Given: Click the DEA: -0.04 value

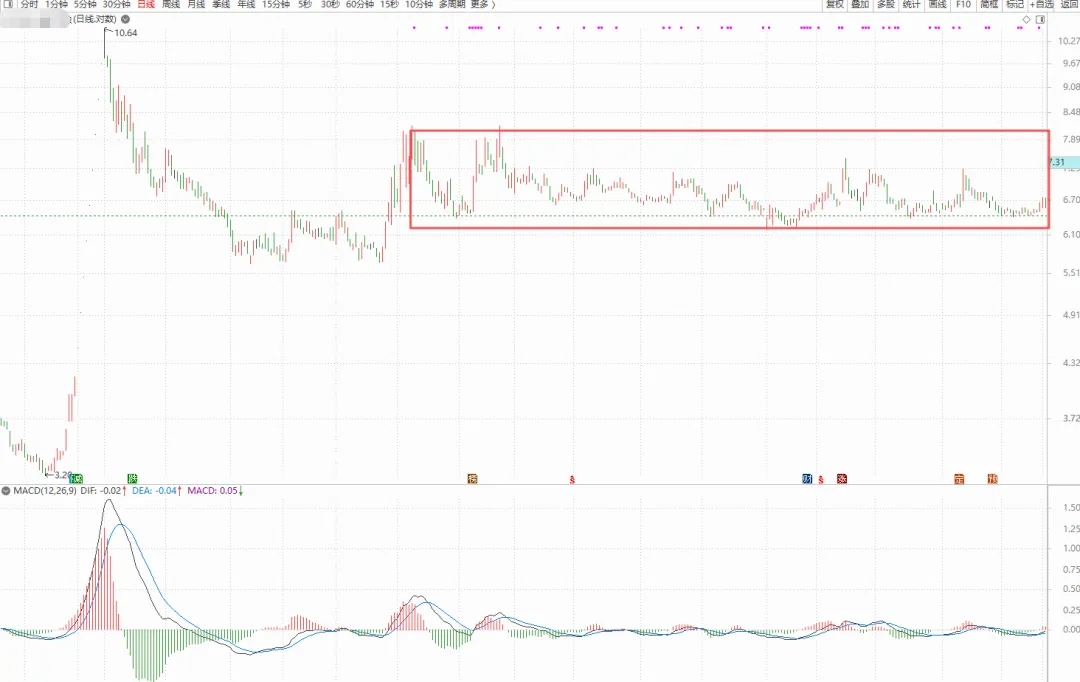Looking at the screenshot, I should point(154,490).
